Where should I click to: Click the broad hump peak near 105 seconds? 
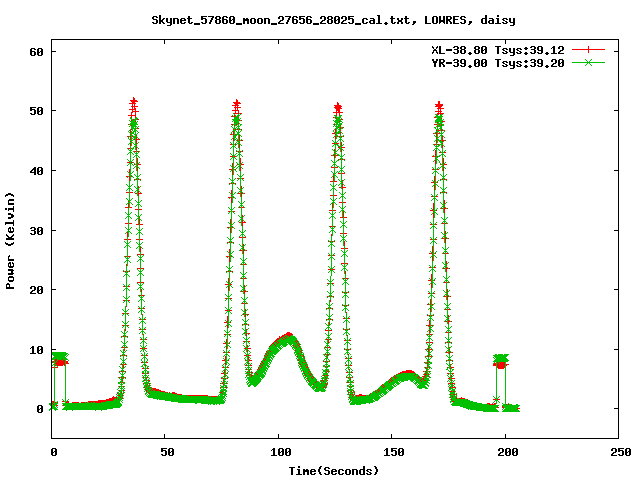tap(289, 336)
